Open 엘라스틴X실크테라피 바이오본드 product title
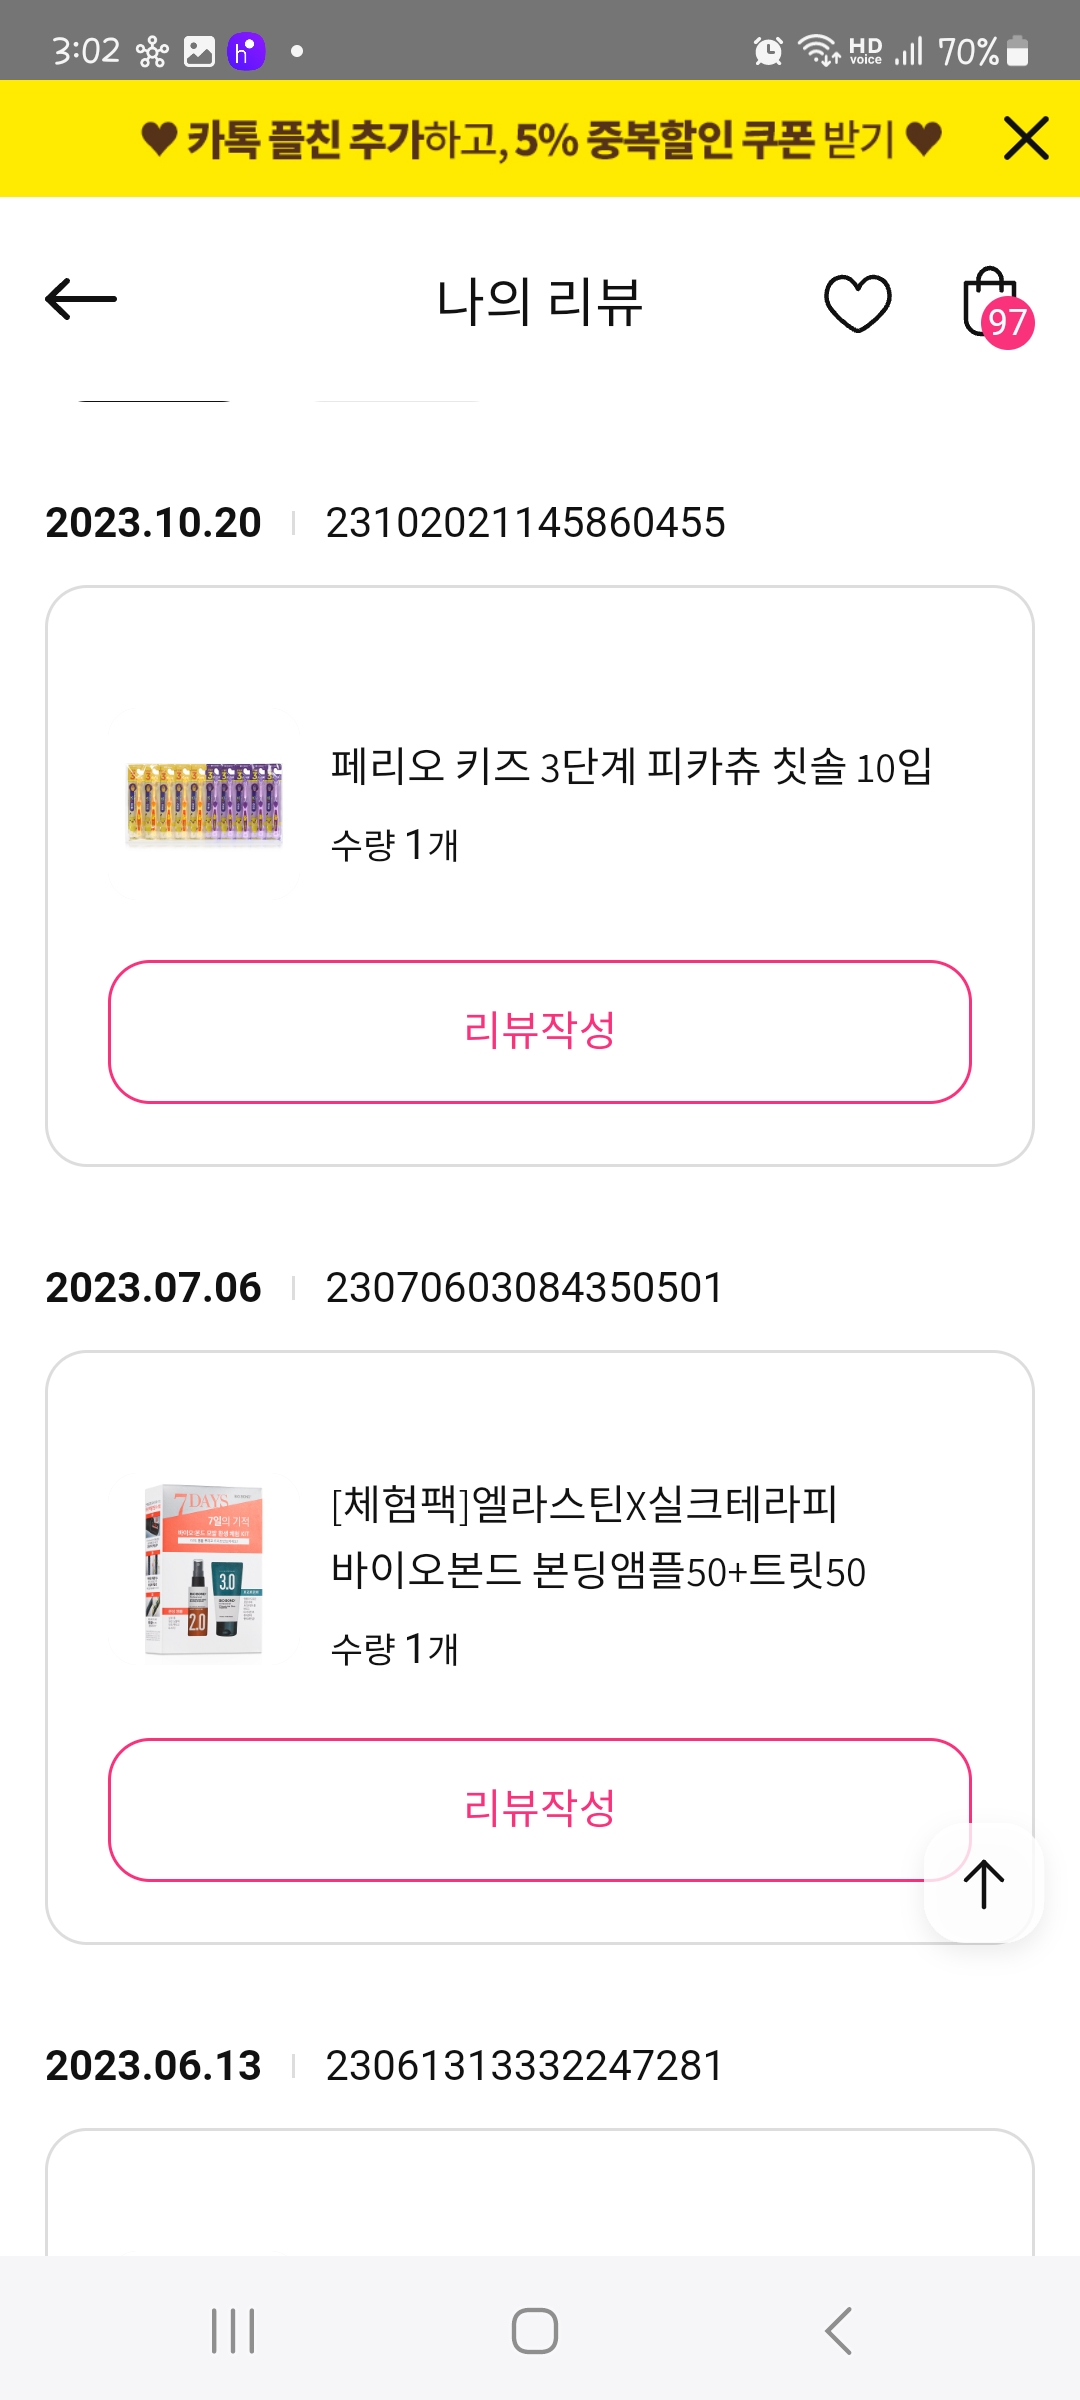The height and width of the screenshot is (2400, 1080). tap(597, 1537)
